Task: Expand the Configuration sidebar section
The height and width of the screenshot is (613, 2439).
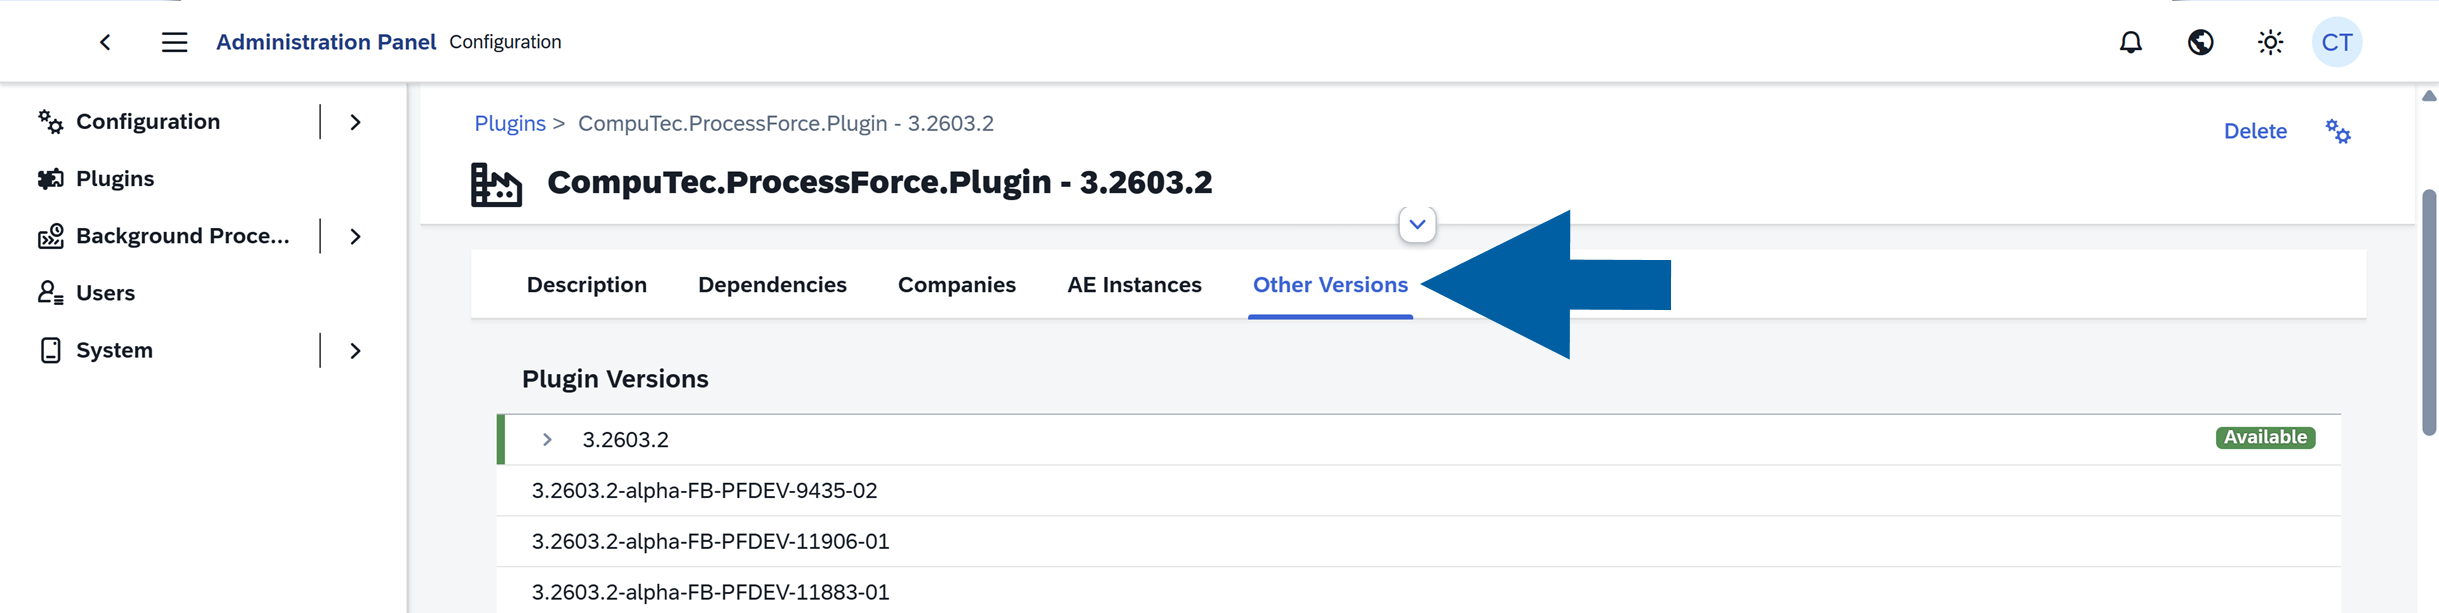Action: point(355,121)
